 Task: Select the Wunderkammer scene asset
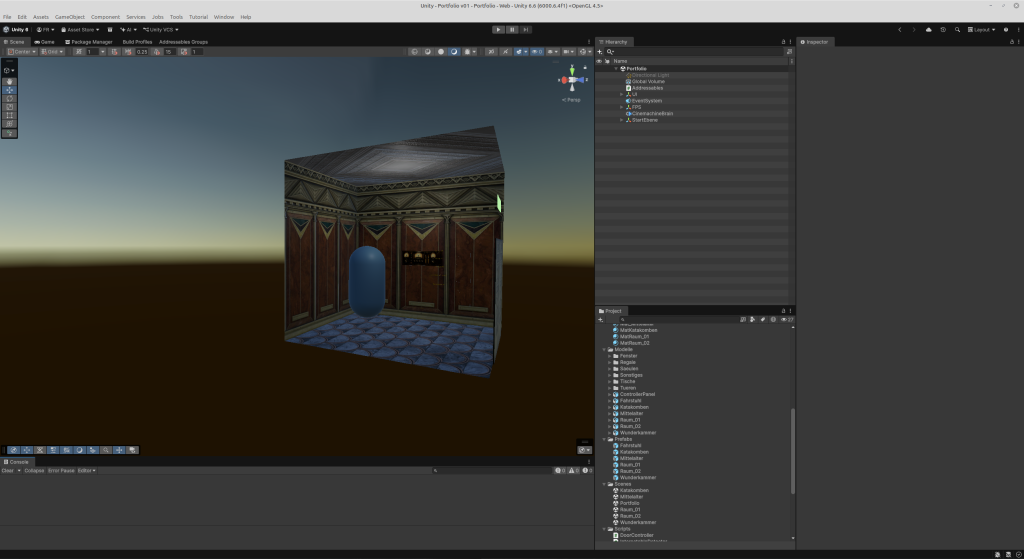point(638,522)
